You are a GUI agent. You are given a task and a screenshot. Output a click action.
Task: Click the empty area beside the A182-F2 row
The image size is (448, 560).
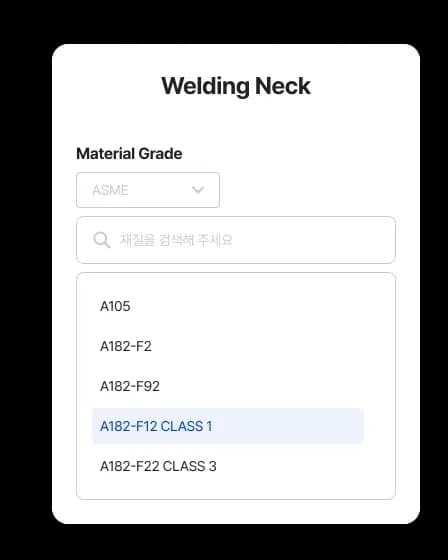coord(257,346)
